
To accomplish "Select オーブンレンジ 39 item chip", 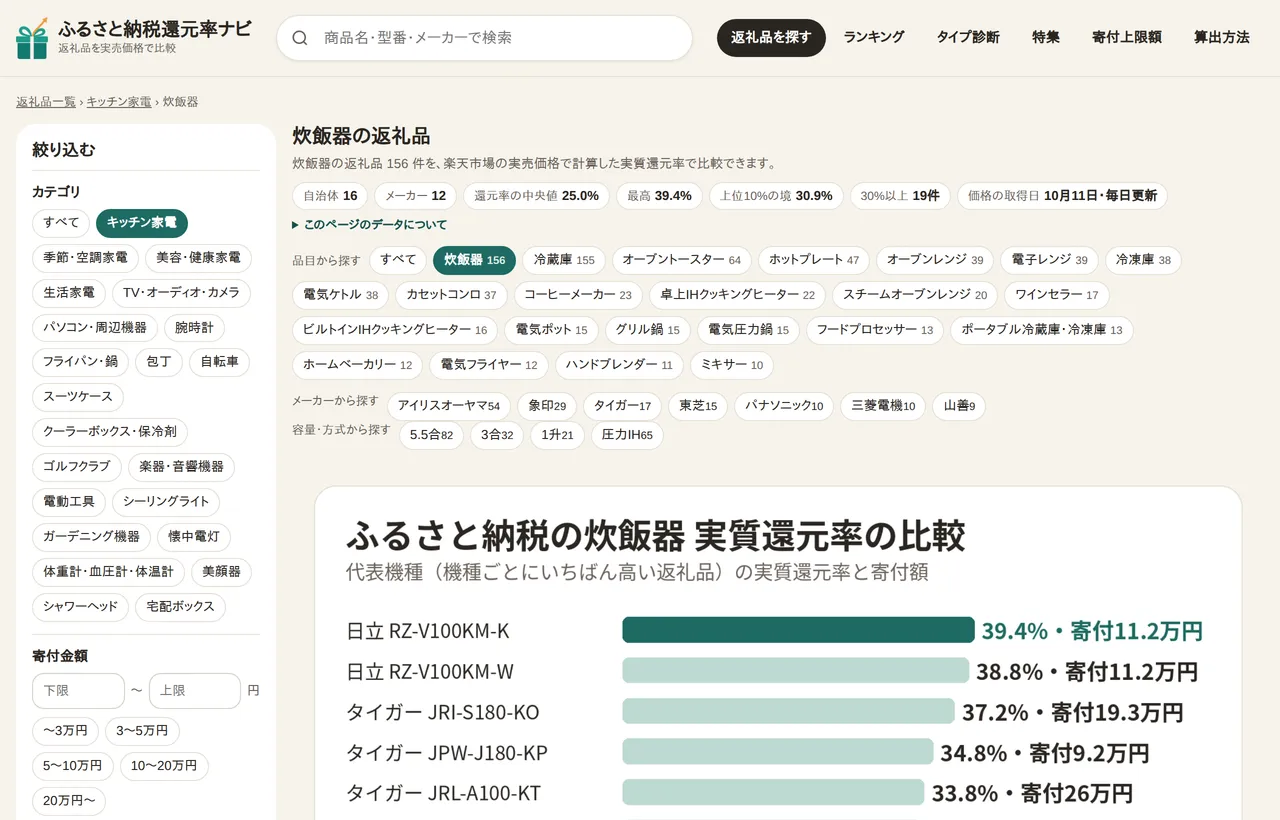I will coord(935,260).
